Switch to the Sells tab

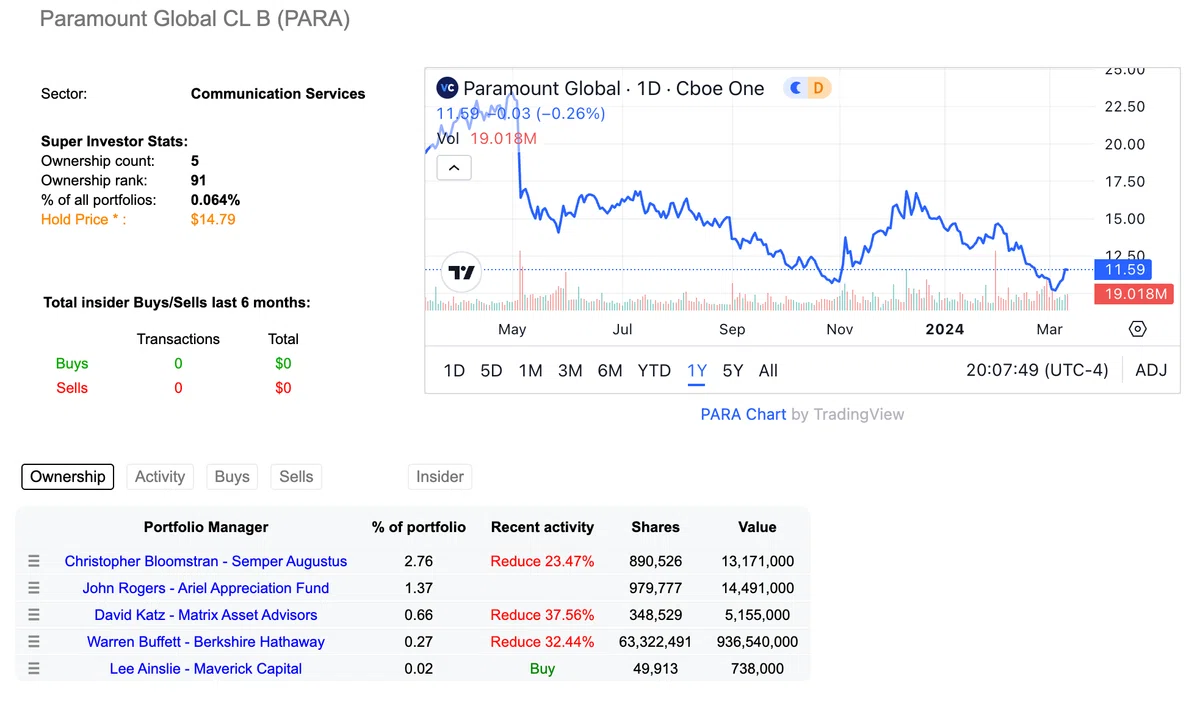(296, 477)
